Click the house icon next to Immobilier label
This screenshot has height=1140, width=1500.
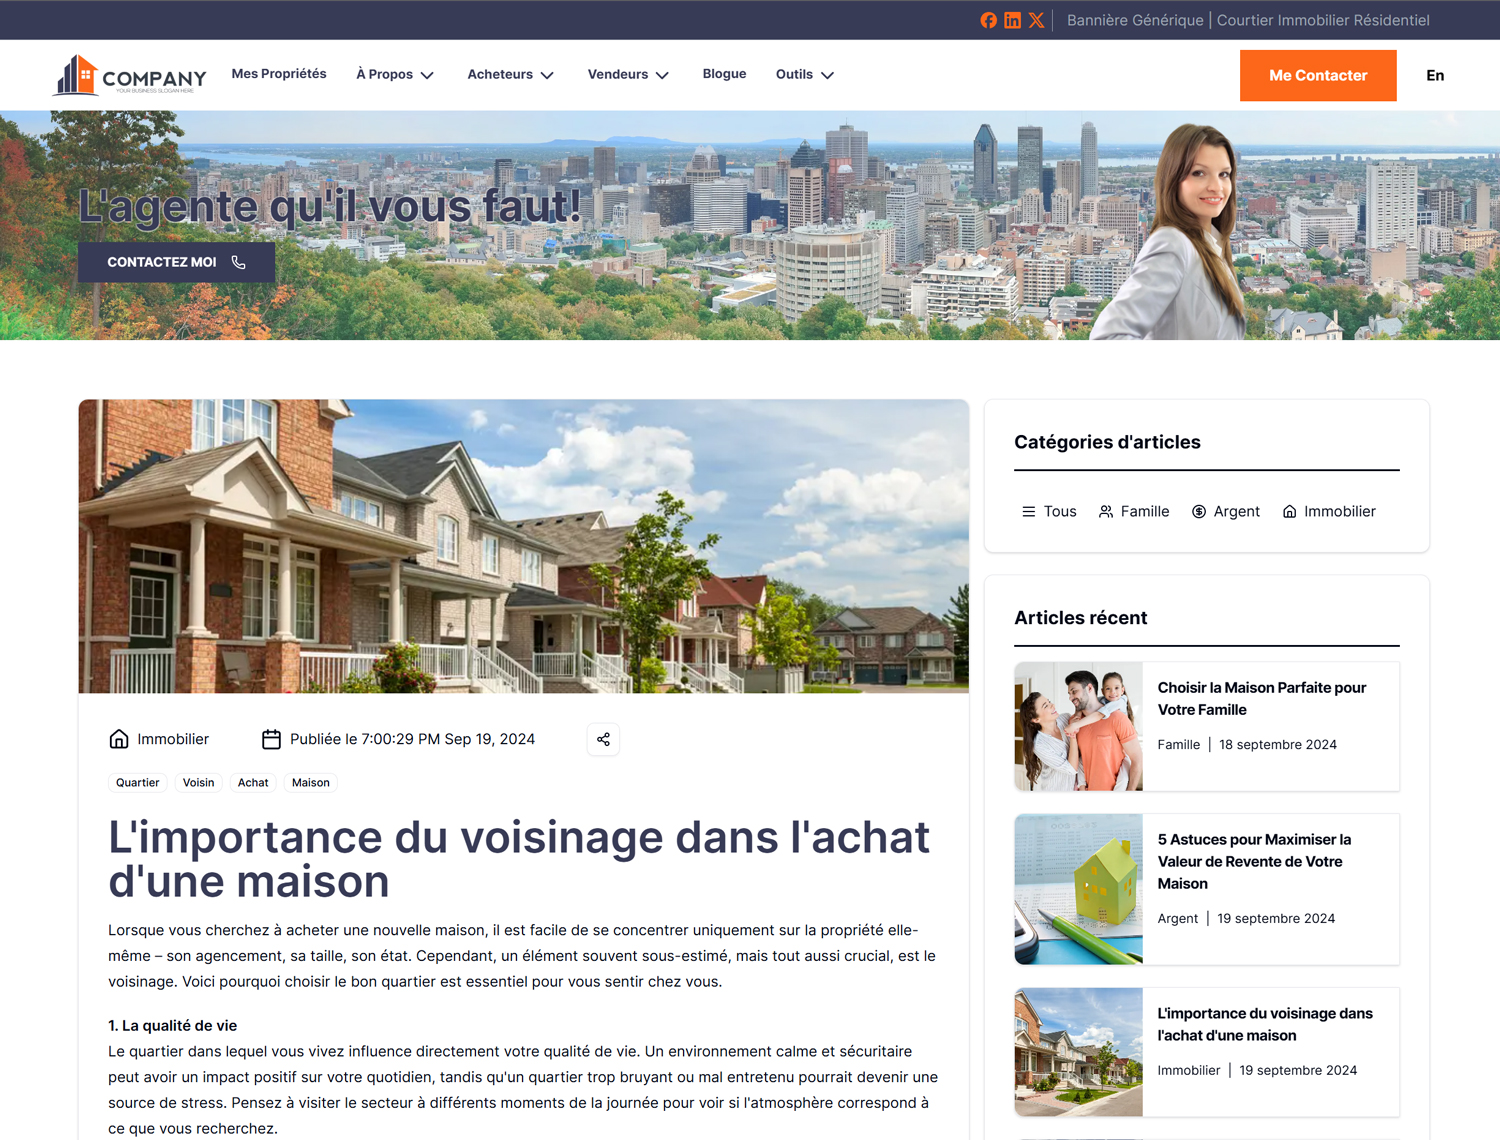pyautogui.click(x=119, y=738)
